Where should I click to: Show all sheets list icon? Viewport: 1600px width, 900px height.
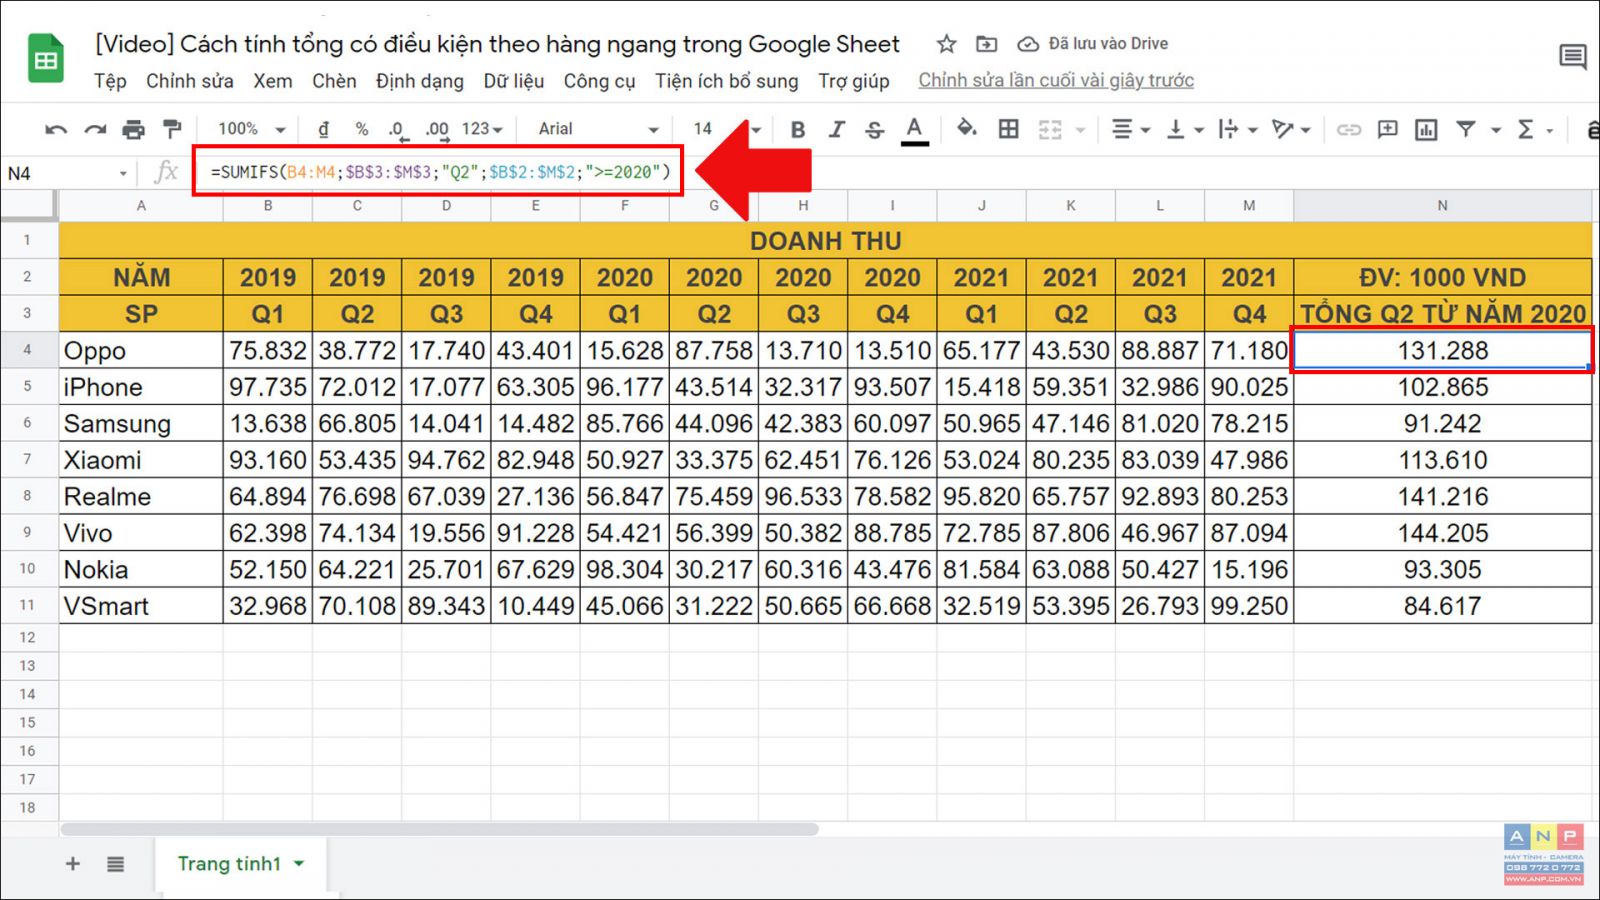click(115, 864)
